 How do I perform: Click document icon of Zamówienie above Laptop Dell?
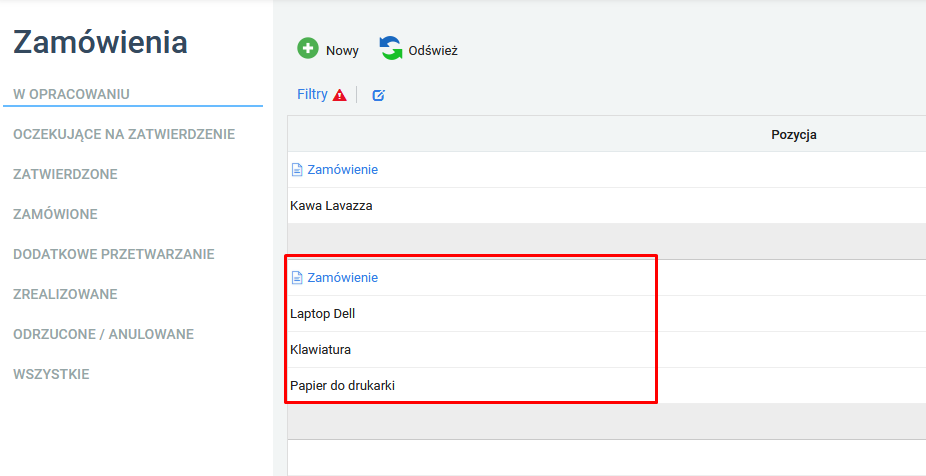[298, 278]
